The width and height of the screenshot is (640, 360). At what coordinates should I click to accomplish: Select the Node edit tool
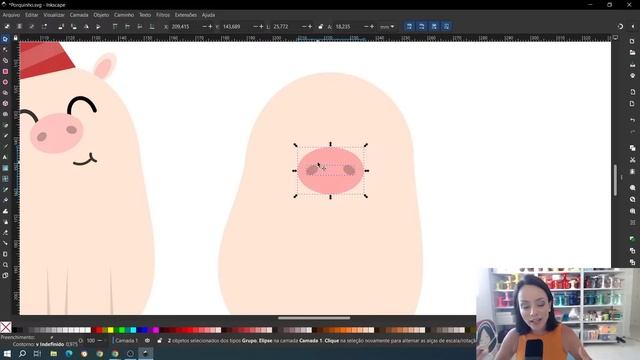tap(5, 50)
